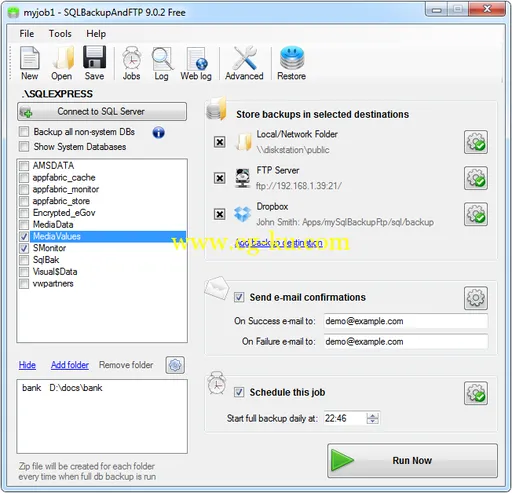This screenshot has width=512, height=493.
Task: Create a new job with New icon
Action: [x=30, y=63]
